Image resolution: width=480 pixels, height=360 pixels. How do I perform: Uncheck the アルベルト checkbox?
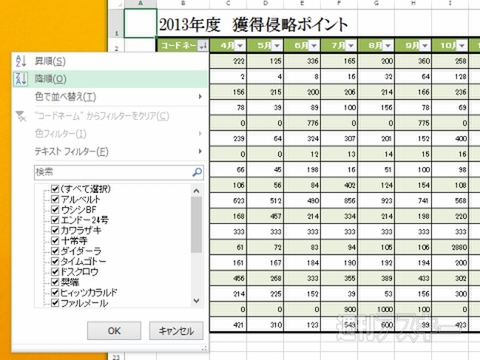coord(55,199)
